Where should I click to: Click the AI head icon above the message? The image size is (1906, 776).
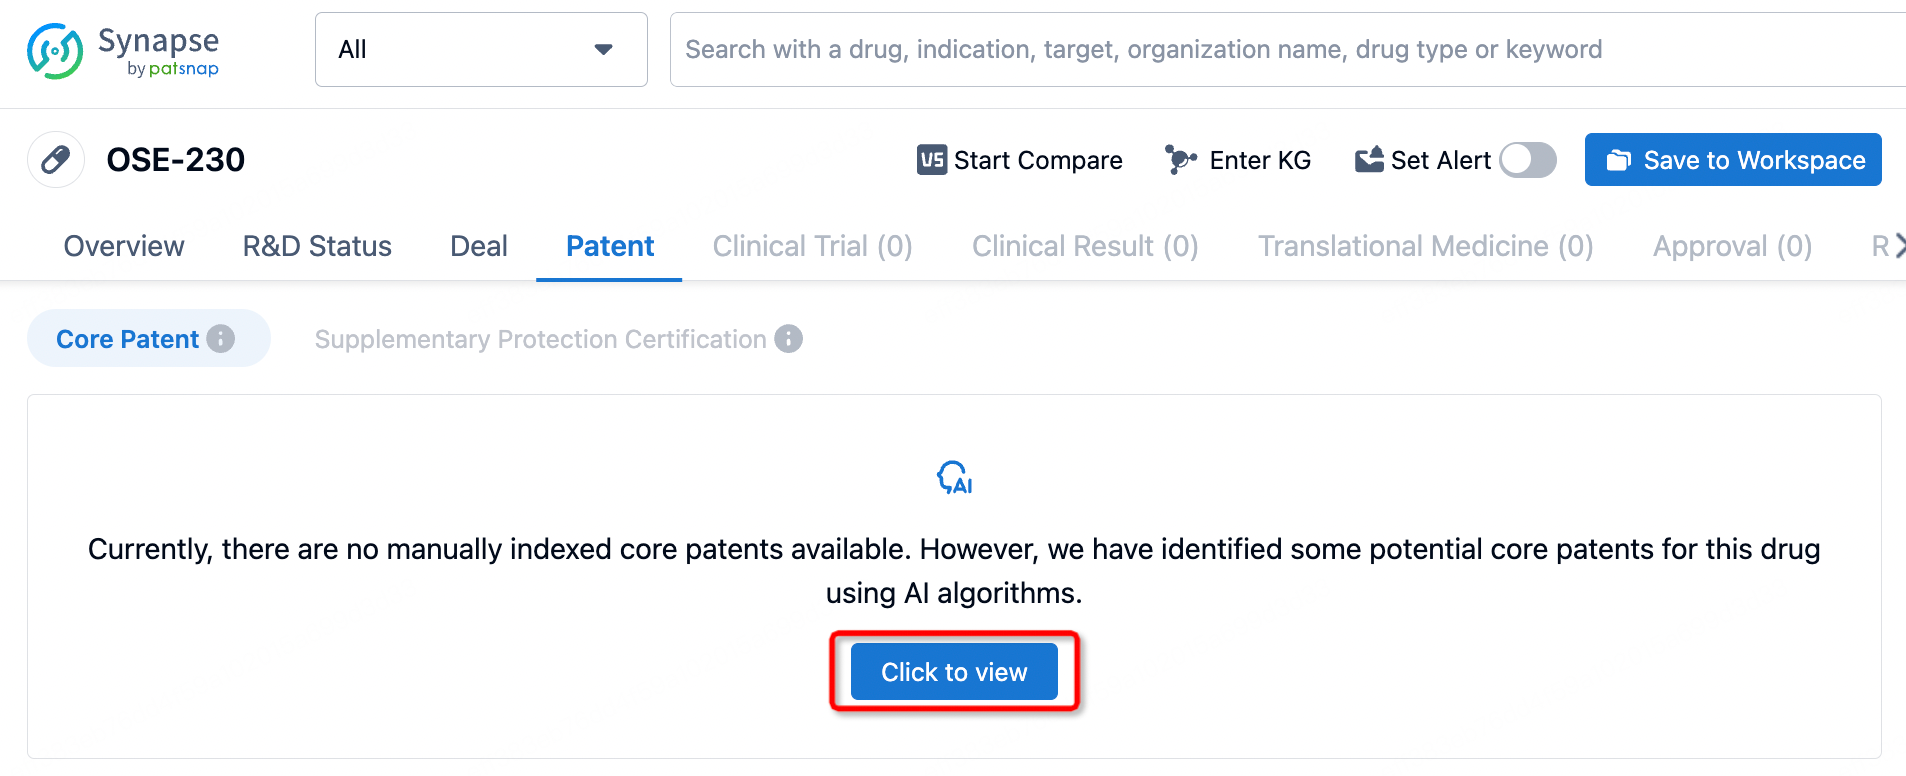click(954, 478)
